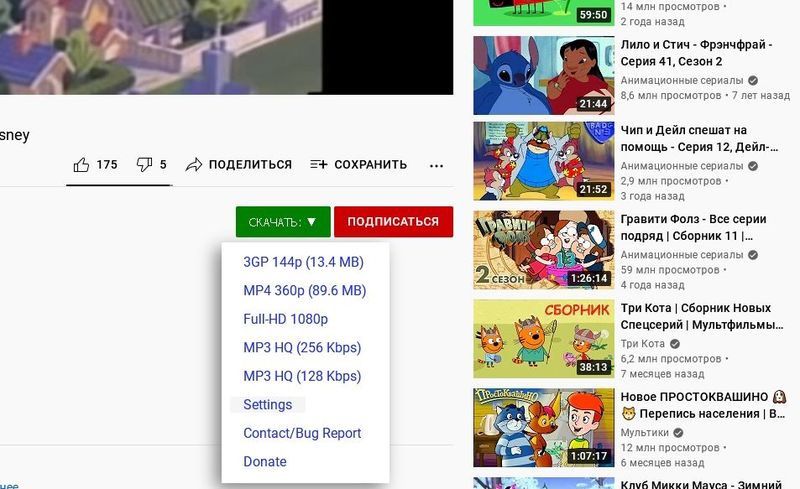Choose MP4 360p (89.6 MB) download option
Image resolution: width=800 pixels, height=489 pixels.
click(x=305, y=290)
